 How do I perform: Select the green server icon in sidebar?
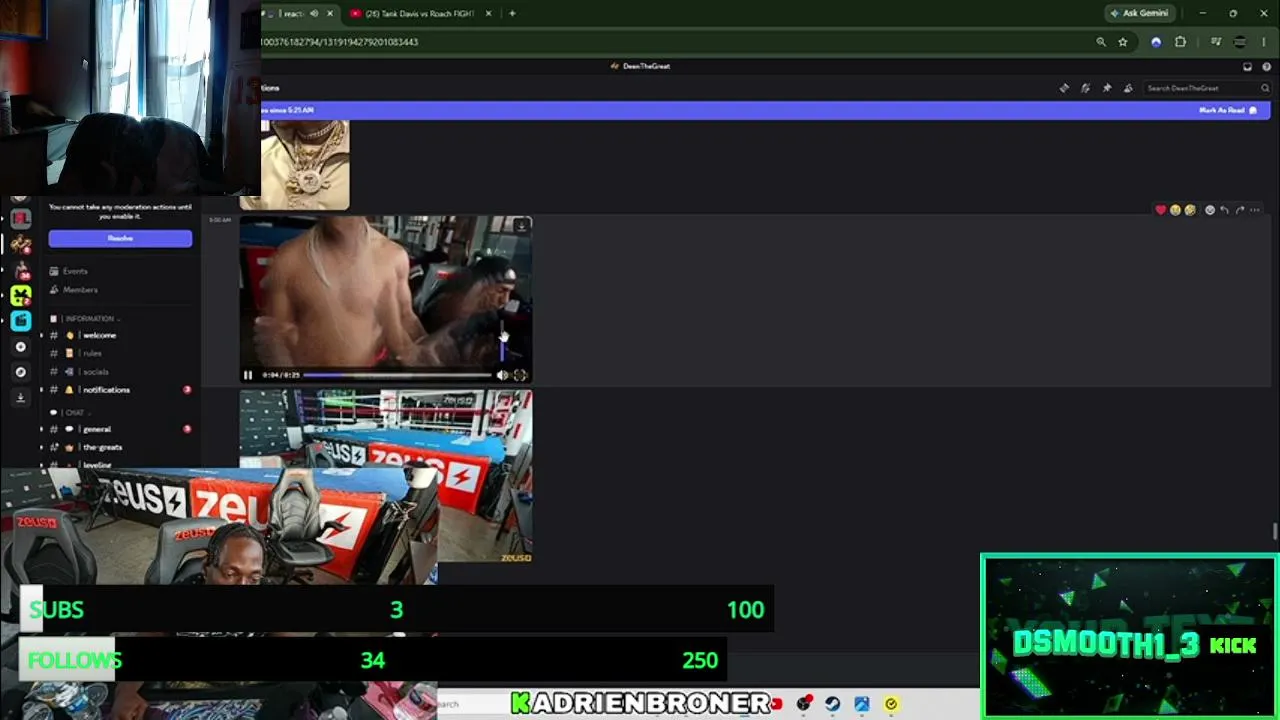point(20,296)
